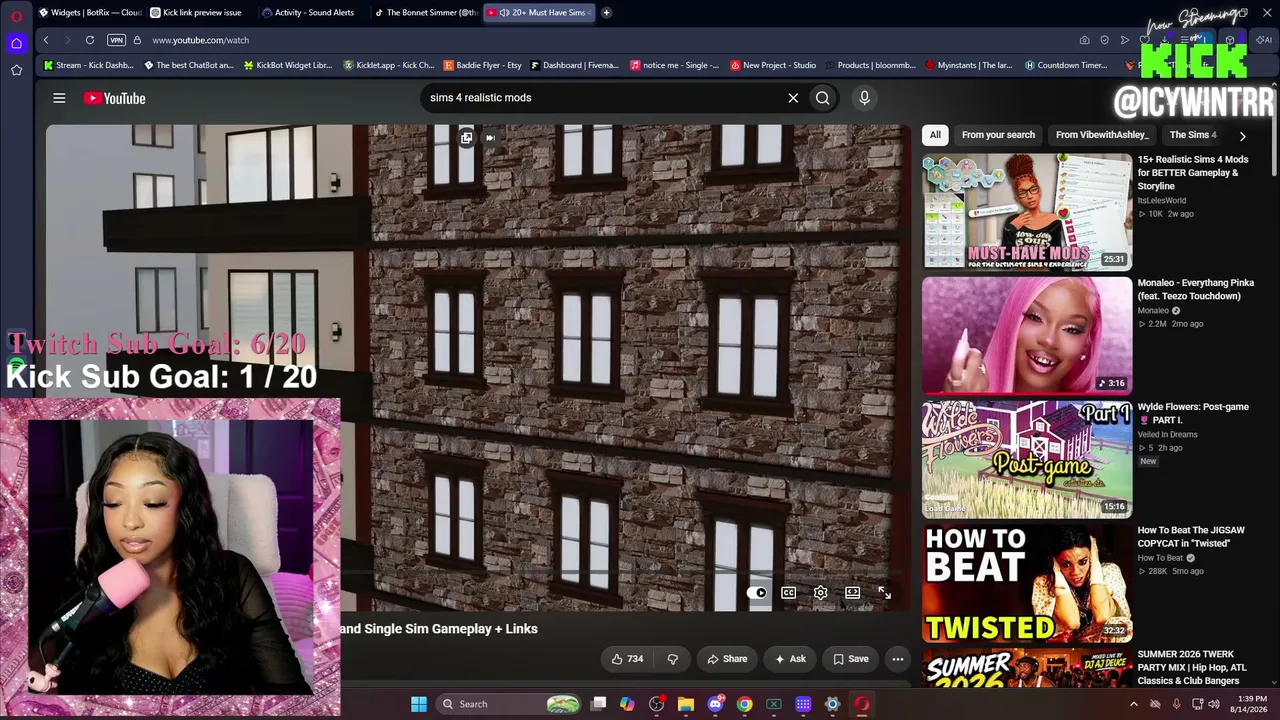Open the YouTube guide hamburger menu
The image size is (1280, 720).
59,98
